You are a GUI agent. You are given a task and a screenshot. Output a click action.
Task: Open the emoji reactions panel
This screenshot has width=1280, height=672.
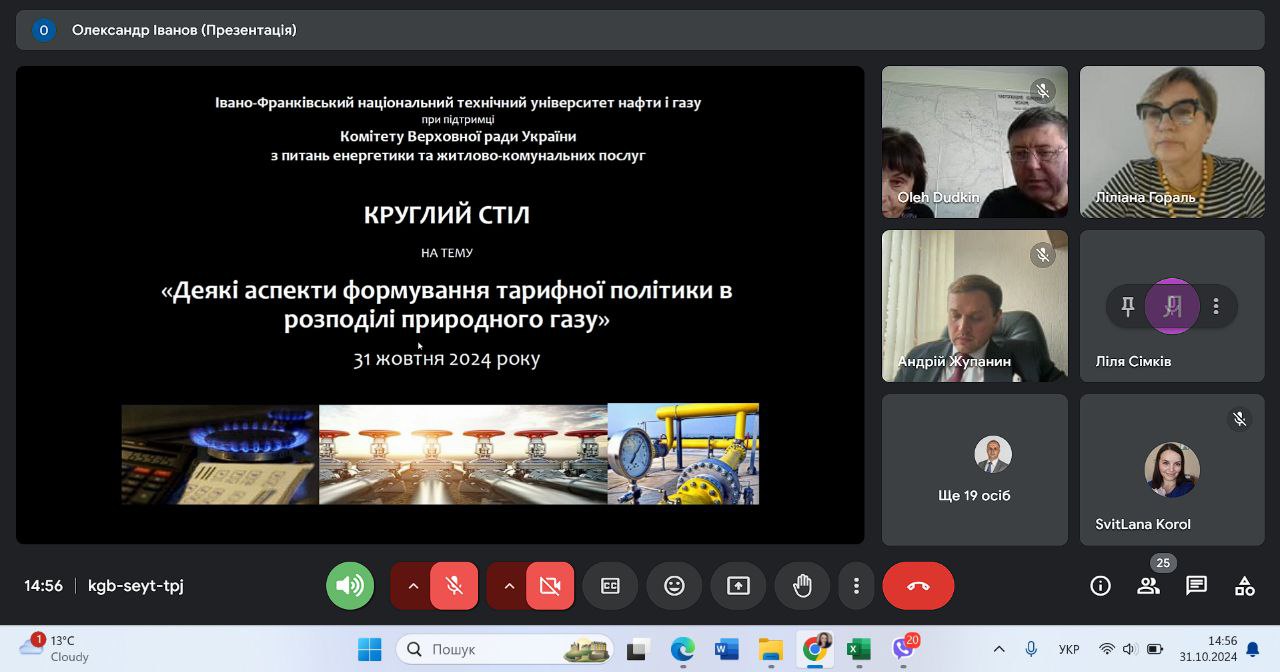[x=674, y=586]
